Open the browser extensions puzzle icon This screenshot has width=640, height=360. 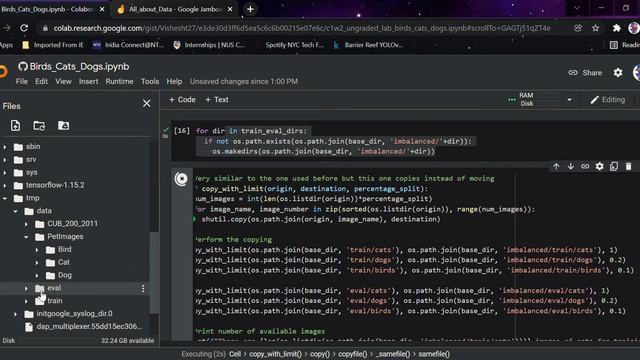[616, 28]
